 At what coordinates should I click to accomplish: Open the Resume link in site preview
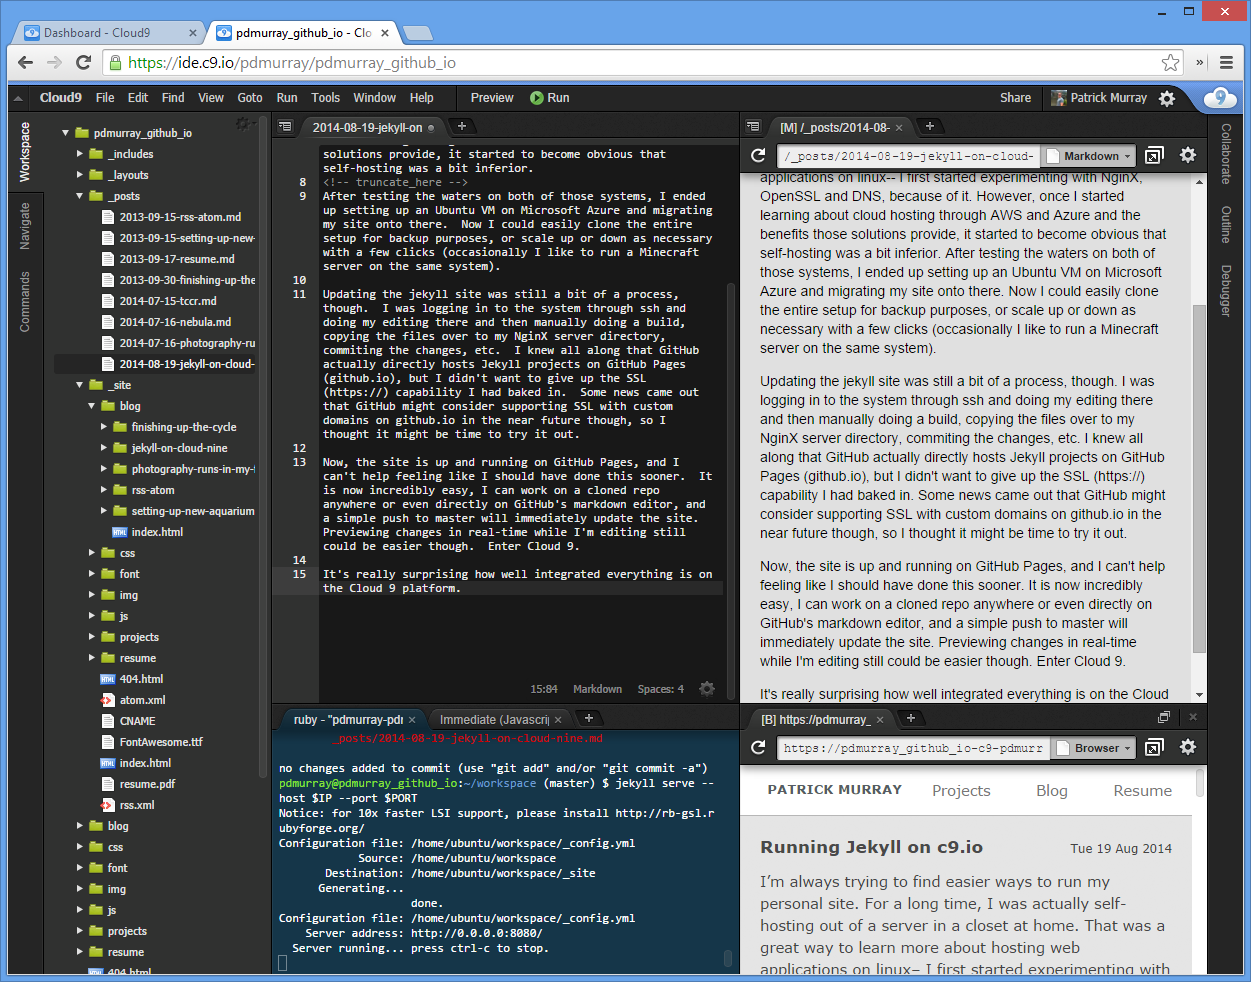pyautogui.click(x=1142, y=790)
